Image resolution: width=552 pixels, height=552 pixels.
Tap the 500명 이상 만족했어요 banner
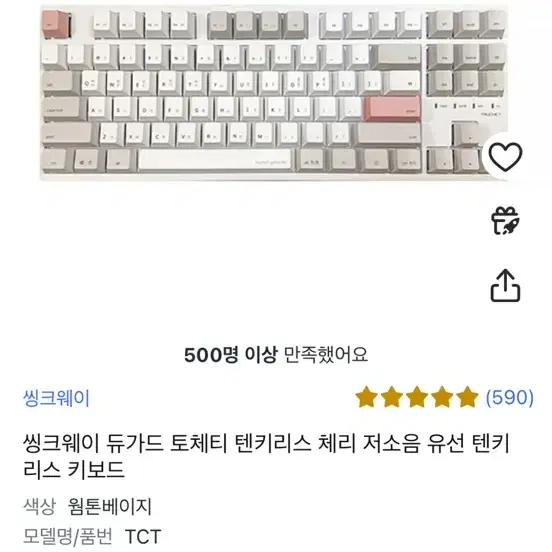click(276, 355)
